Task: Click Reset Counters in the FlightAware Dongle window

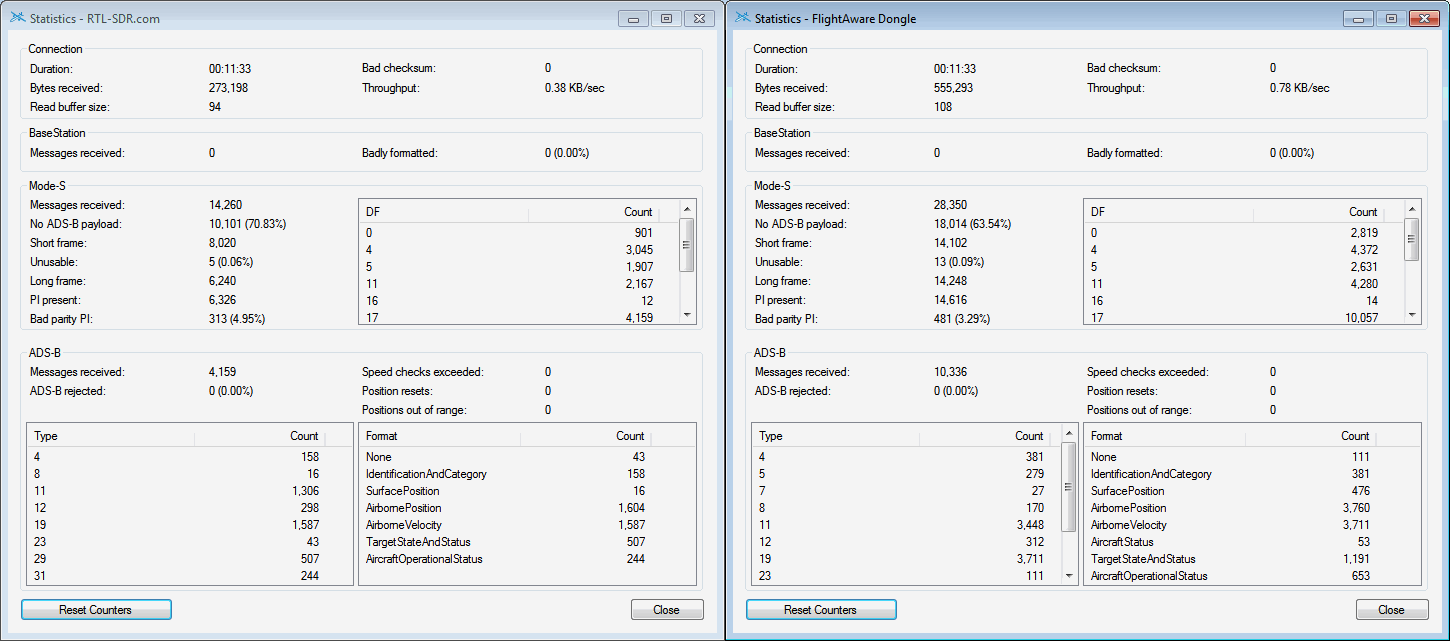Action: click(821, 610)
